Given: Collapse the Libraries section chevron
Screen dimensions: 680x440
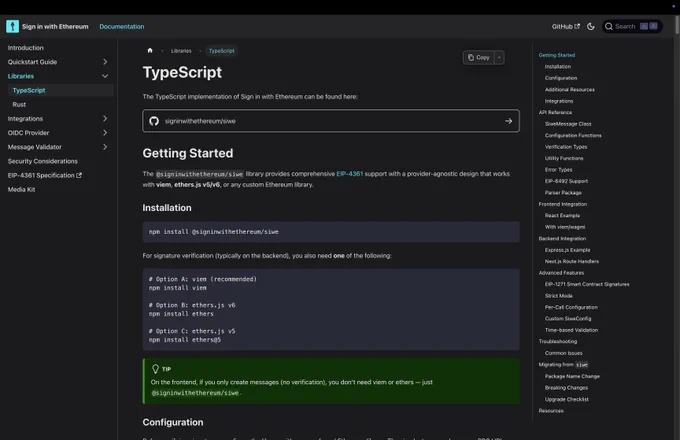Looking at the screenshot, I should point(105,76).
